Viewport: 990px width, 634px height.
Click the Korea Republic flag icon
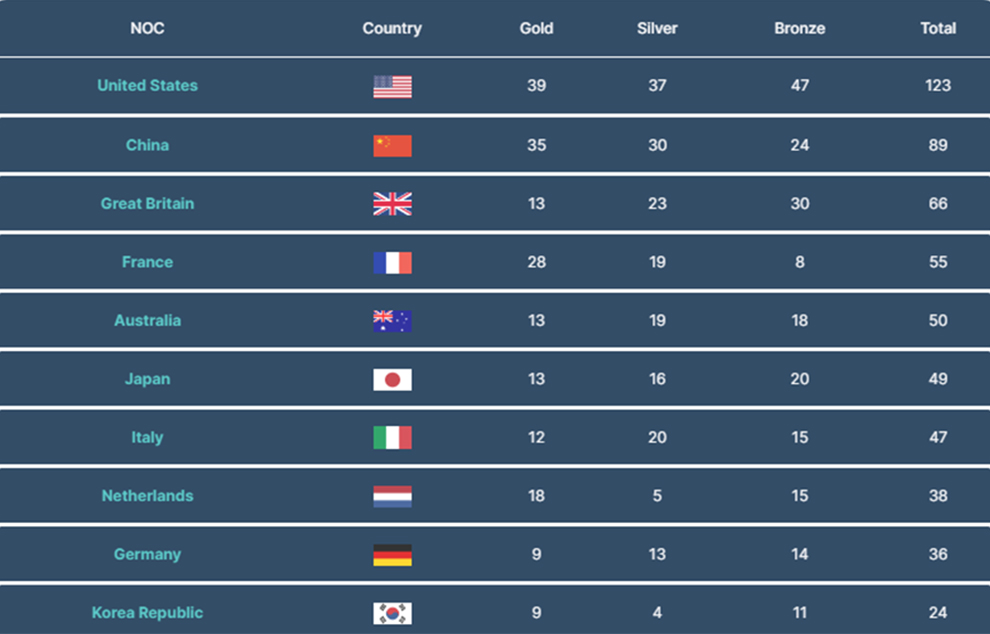pos(392,613)
